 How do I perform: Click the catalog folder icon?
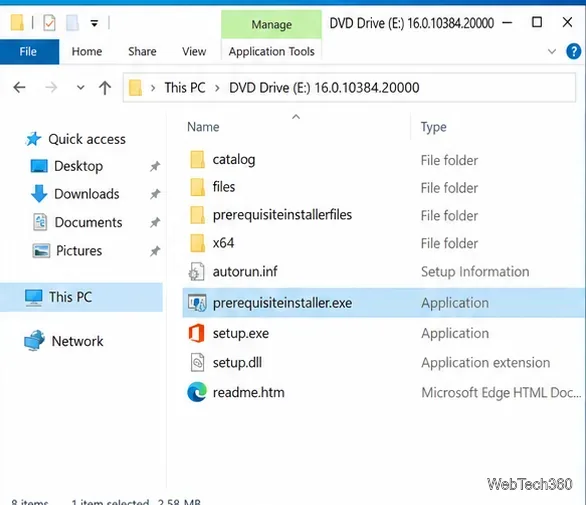point(197,160)
